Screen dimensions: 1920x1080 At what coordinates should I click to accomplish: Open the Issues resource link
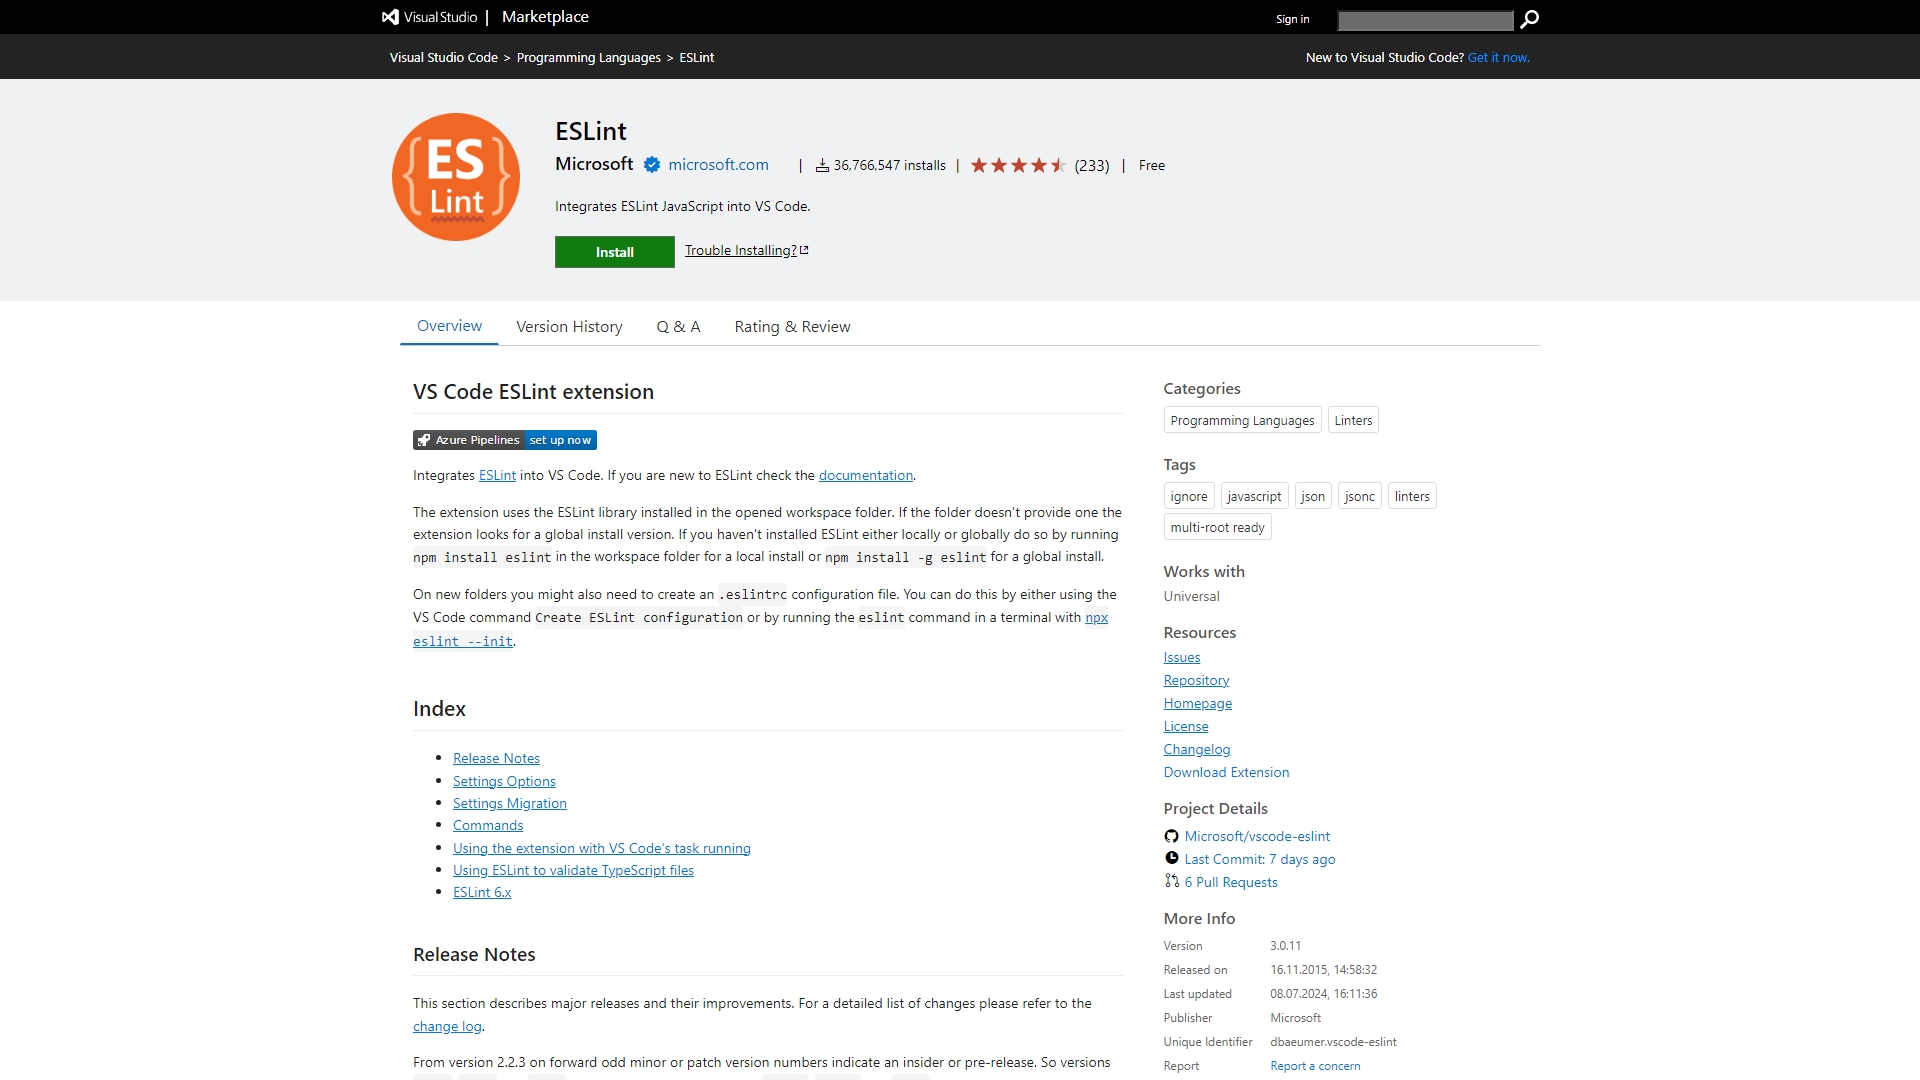(x=1181, y=657)
